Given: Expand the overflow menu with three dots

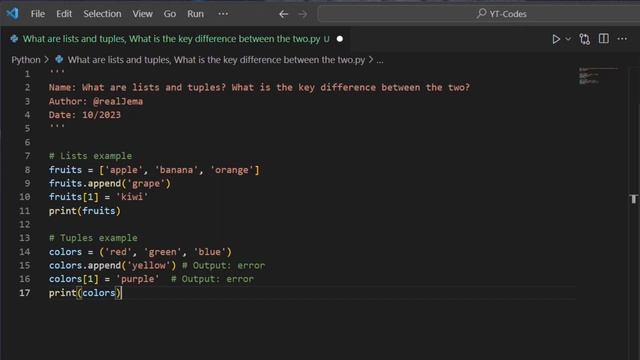Looking at the screenshot, I should pos(223,14).
